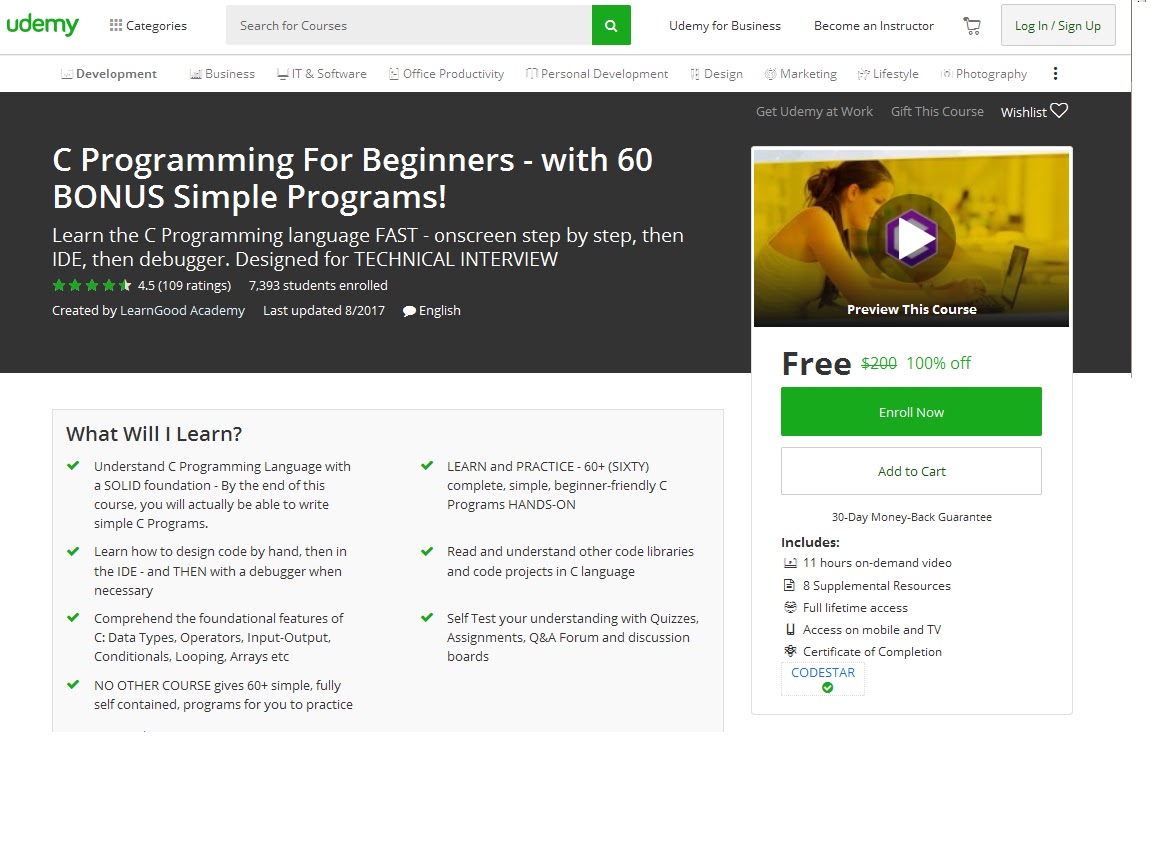Open LearnGood Academy instructor link

click(x=182, y=310)
